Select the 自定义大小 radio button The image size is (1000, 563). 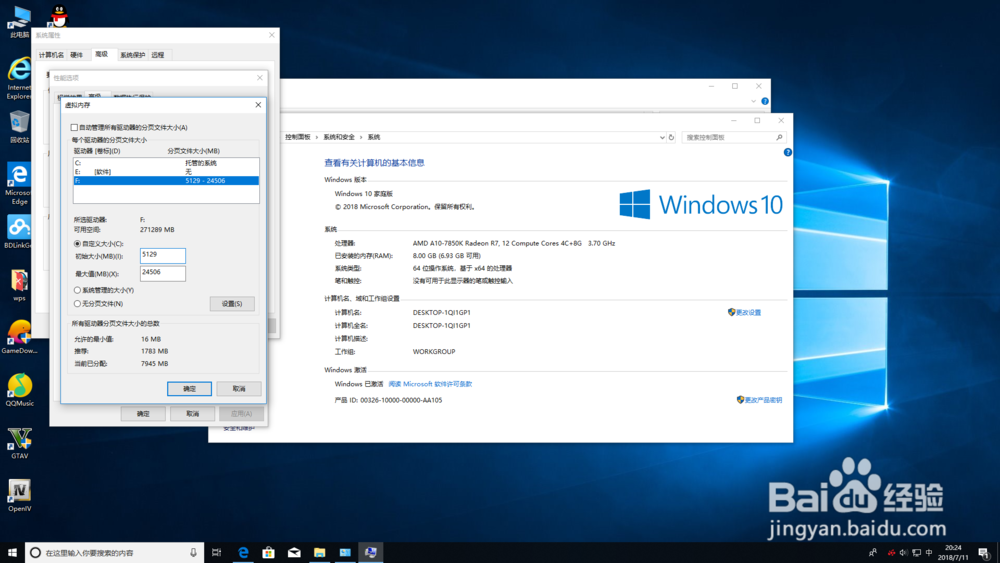(77, 244)
